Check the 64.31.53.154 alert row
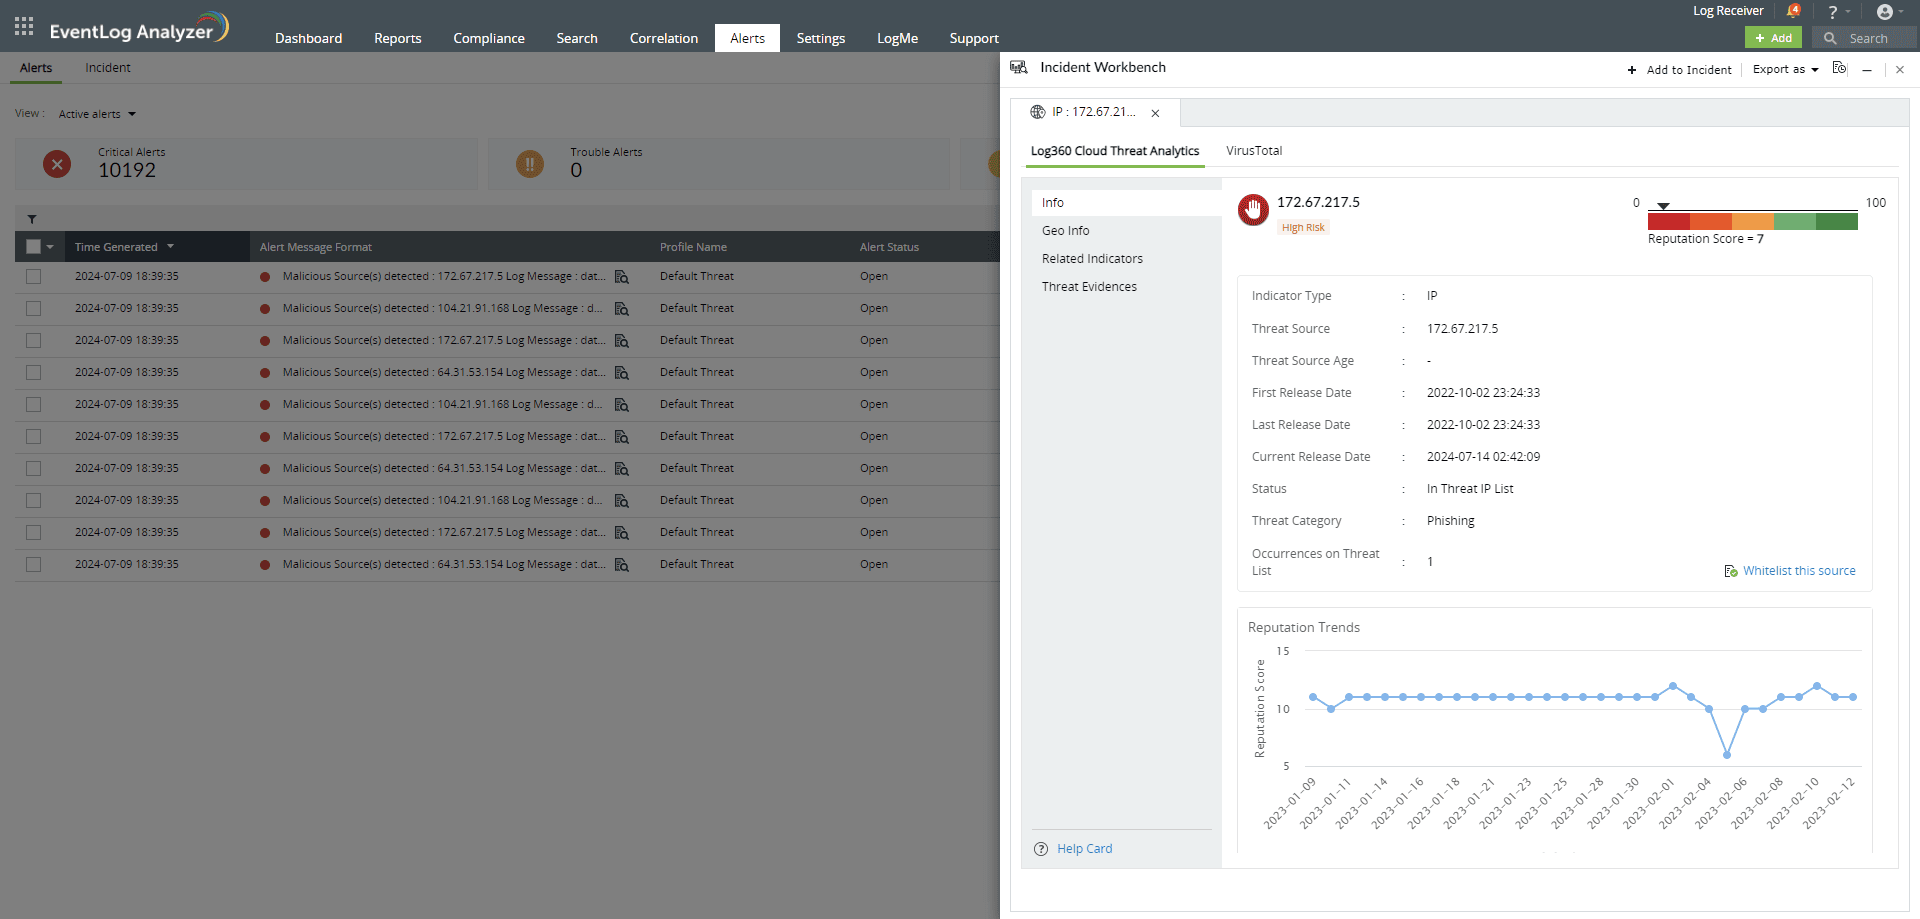 coord(34,372)
